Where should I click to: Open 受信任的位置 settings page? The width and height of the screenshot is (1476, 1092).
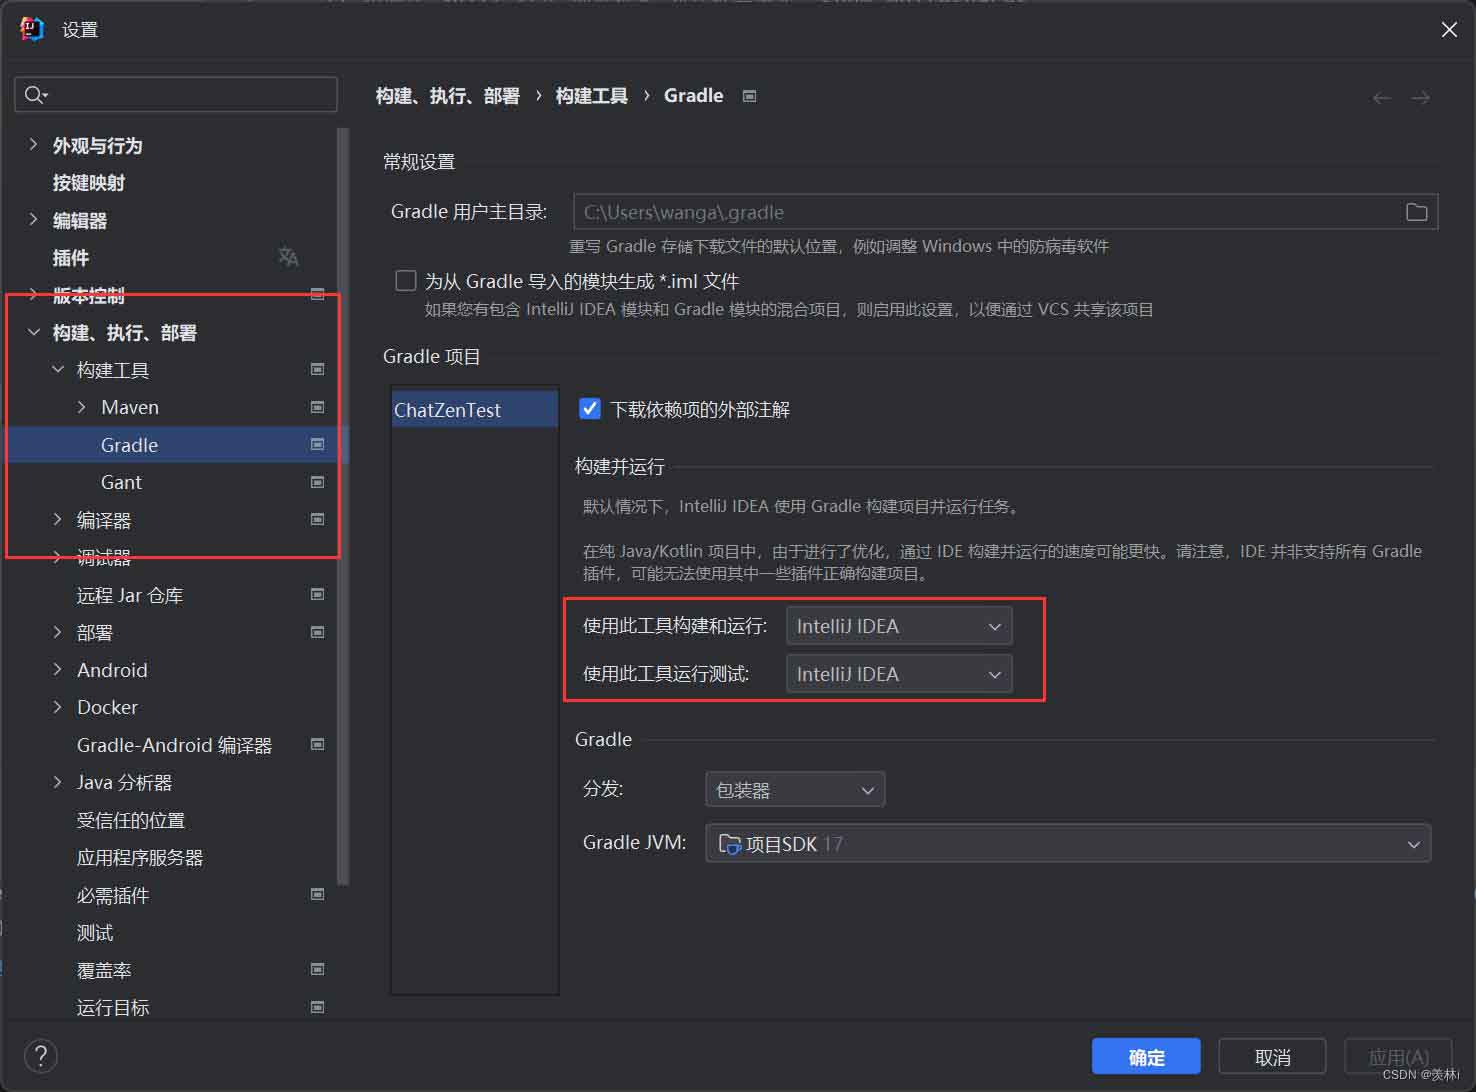point(131,820)
